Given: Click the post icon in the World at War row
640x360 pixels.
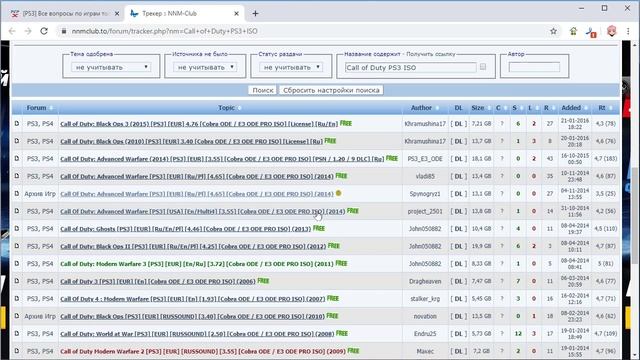Looking at the screenshot, I should pyautogui.click(x=17, y=333).
